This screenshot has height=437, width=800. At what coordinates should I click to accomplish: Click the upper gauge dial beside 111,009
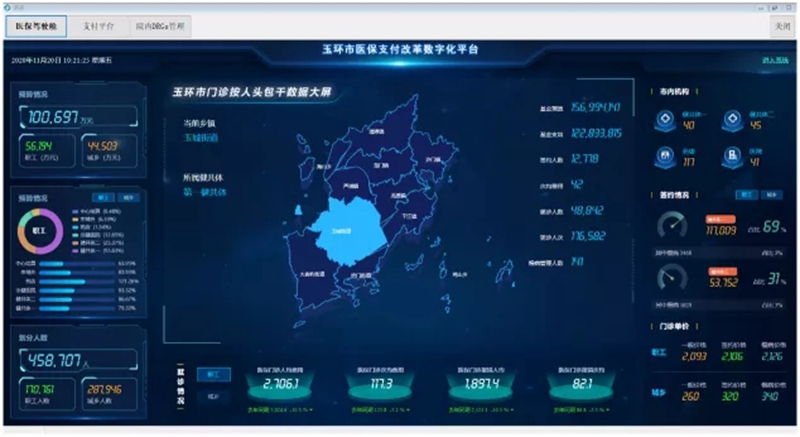click(x=673, y=226)
